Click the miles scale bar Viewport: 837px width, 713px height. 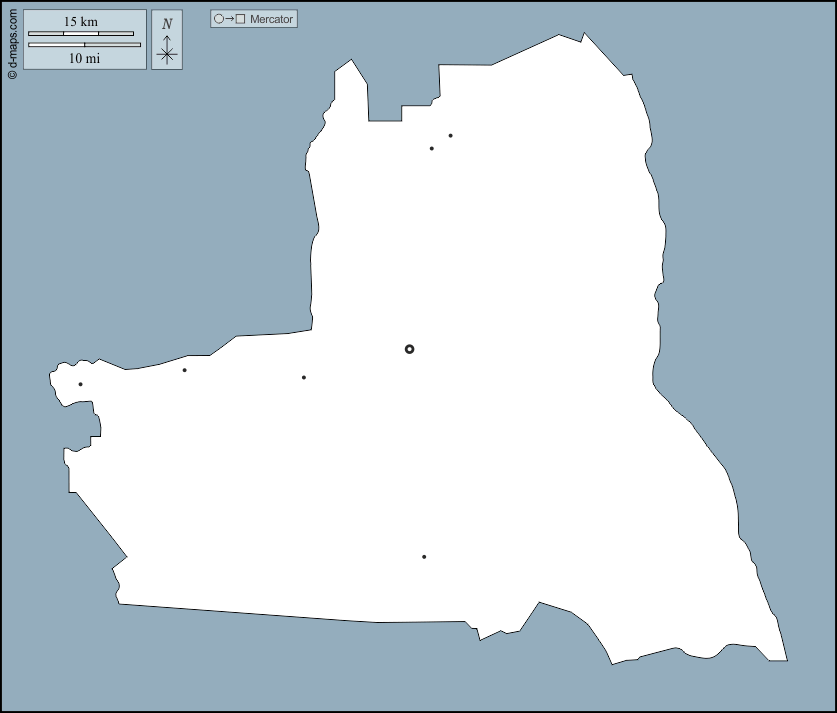(x=84, y=45)
